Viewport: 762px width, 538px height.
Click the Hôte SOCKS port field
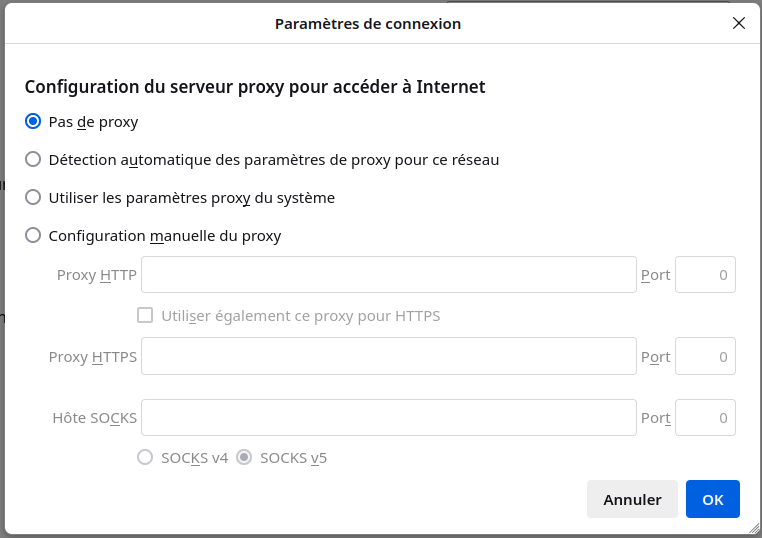coord(705,418)
